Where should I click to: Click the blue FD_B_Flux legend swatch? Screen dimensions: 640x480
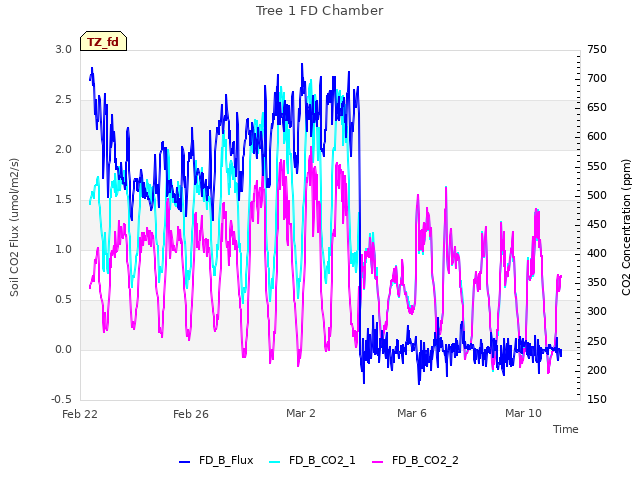184,462
